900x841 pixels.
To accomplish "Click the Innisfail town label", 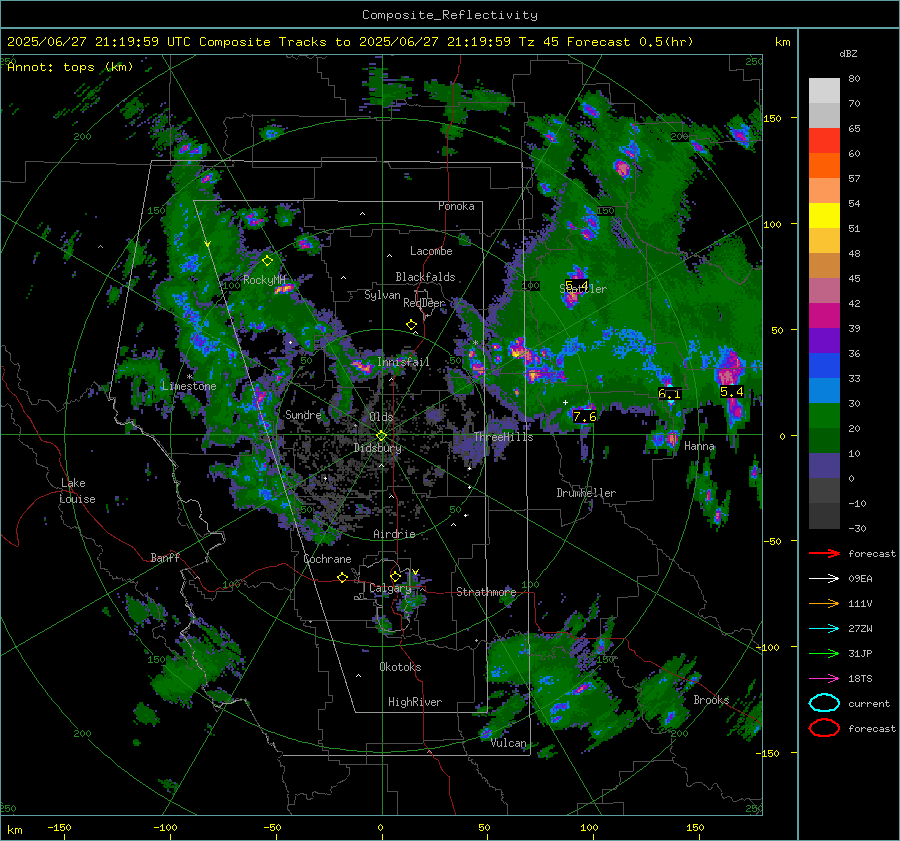I will [403, 362].
